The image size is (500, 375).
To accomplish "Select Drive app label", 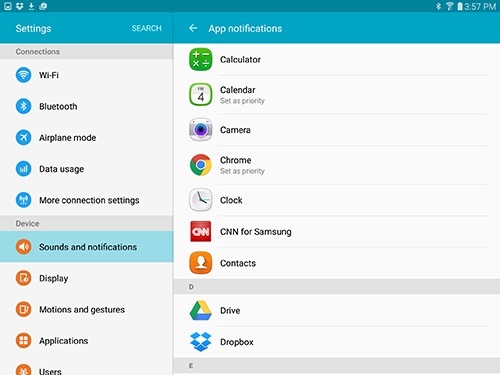I will pyautogui.click(x=230, y=311).
